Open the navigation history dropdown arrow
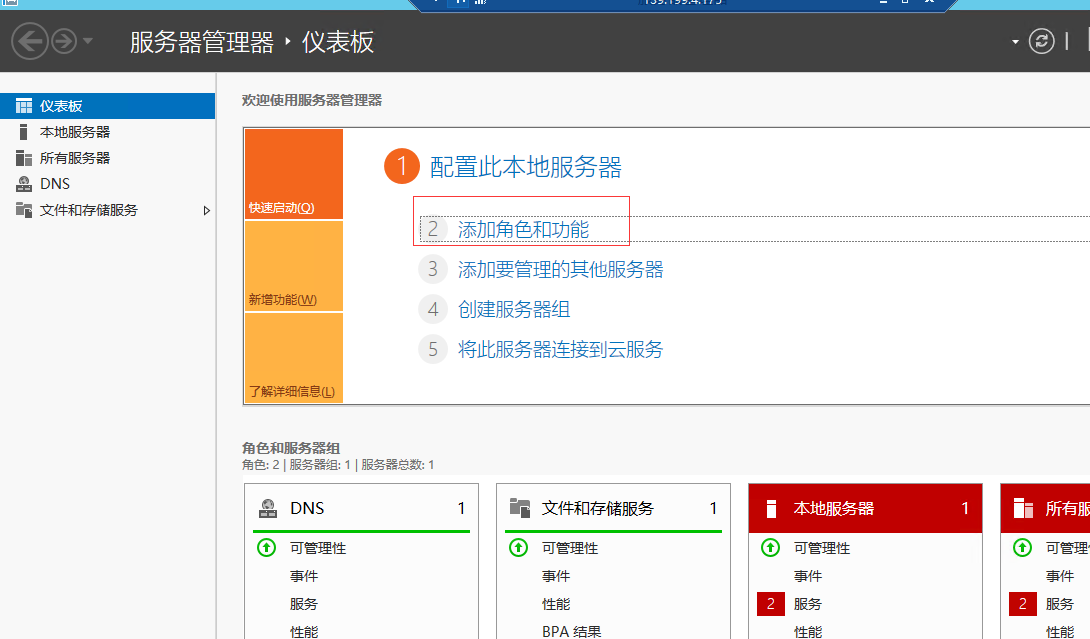The height and width of the screenshot is (639, 1090). pyautogui.click(x=88, y=41)
